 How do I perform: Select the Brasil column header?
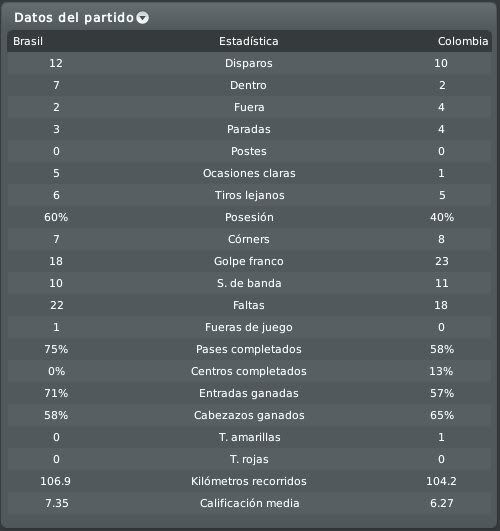point(28,41)
